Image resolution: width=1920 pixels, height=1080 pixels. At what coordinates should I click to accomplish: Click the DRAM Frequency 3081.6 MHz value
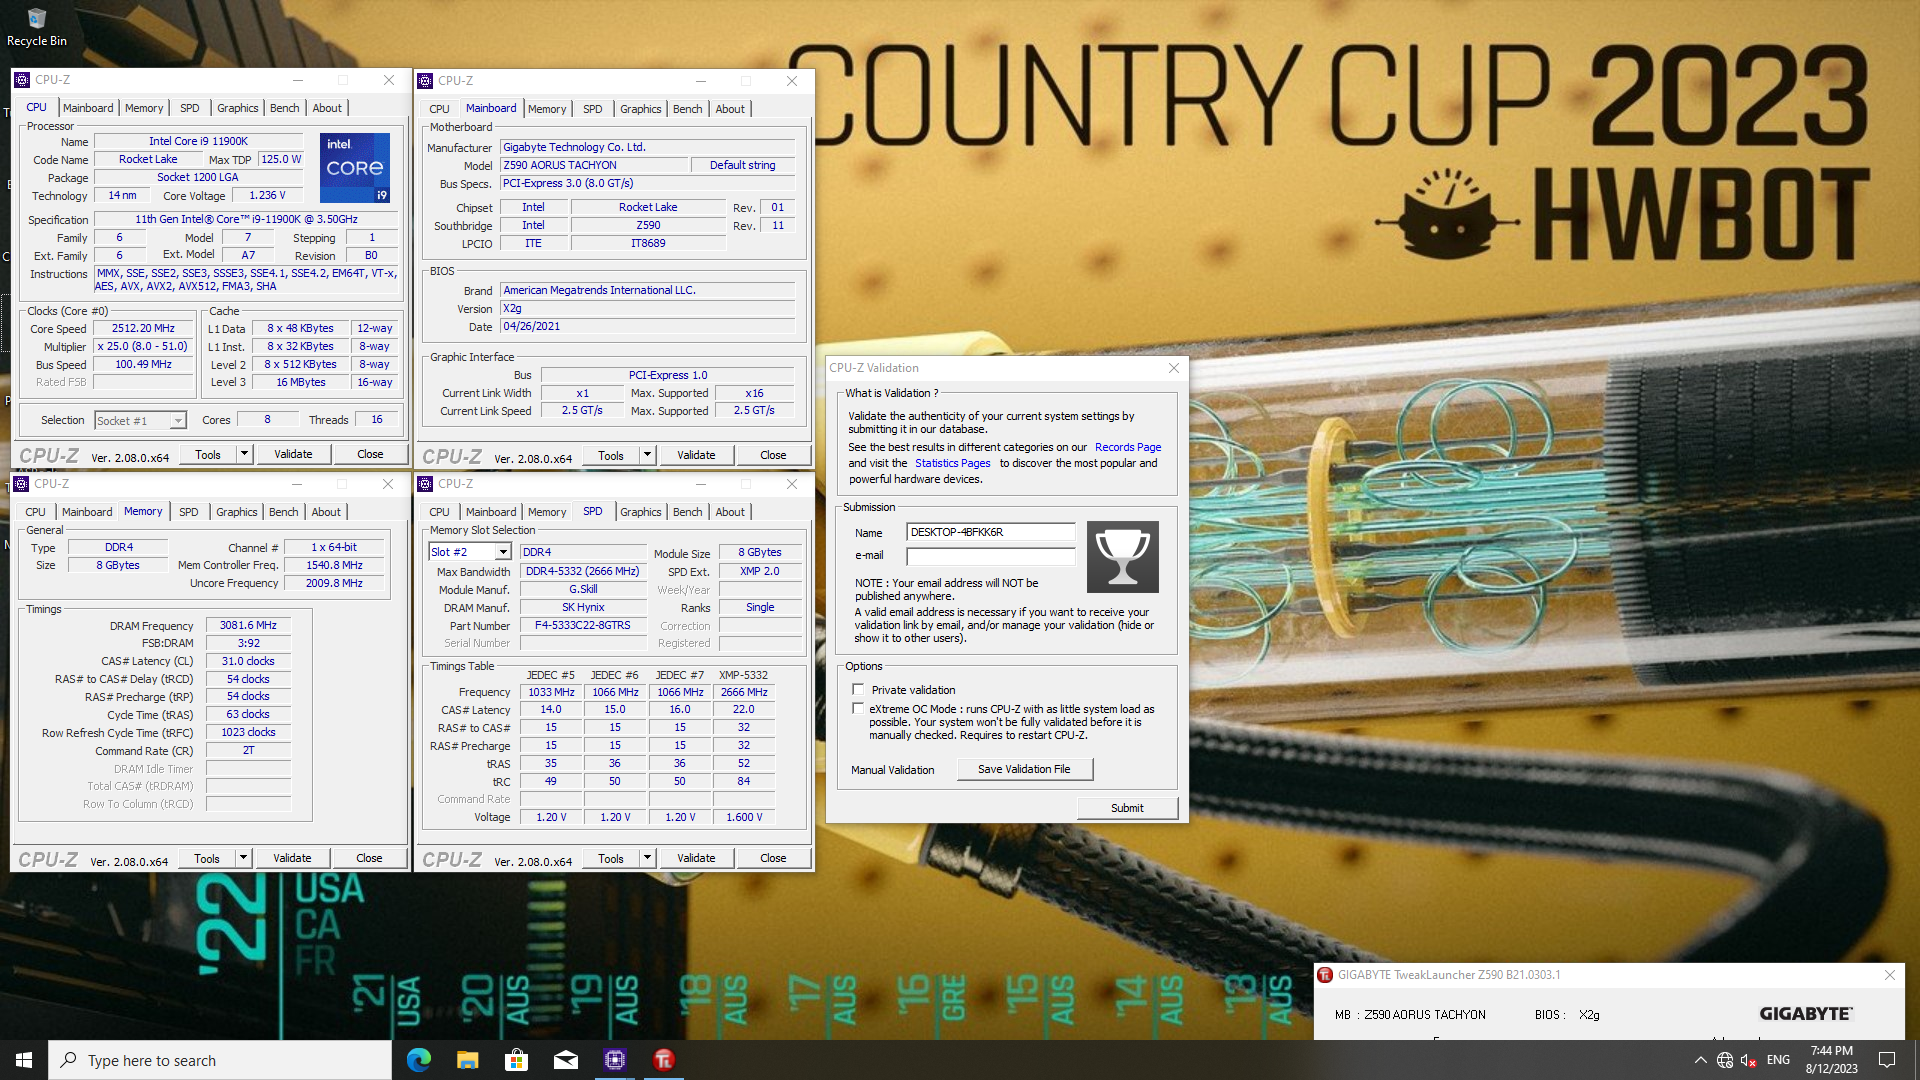(x=248, y=625)
